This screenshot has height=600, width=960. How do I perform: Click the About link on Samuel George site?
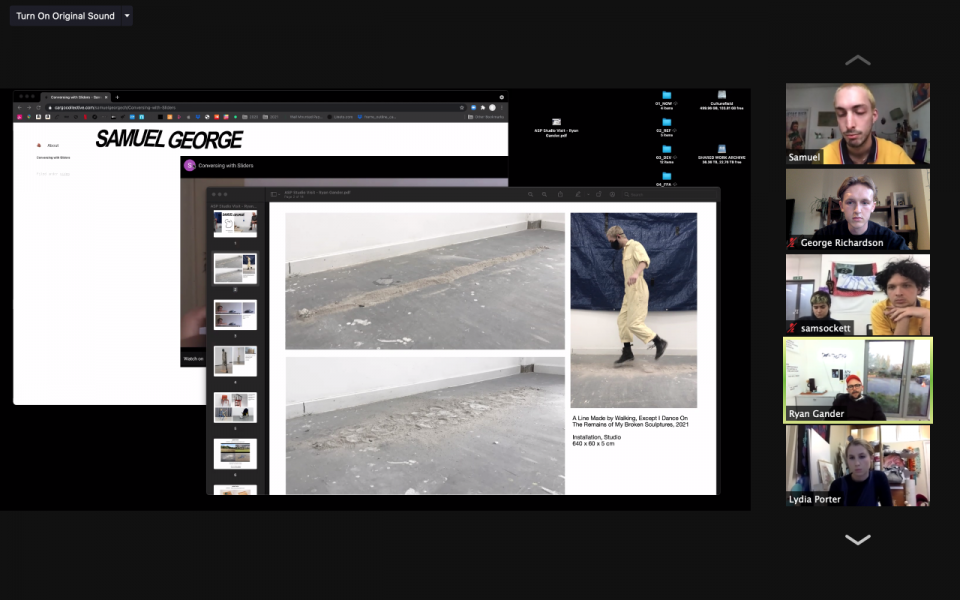point(53,146)
